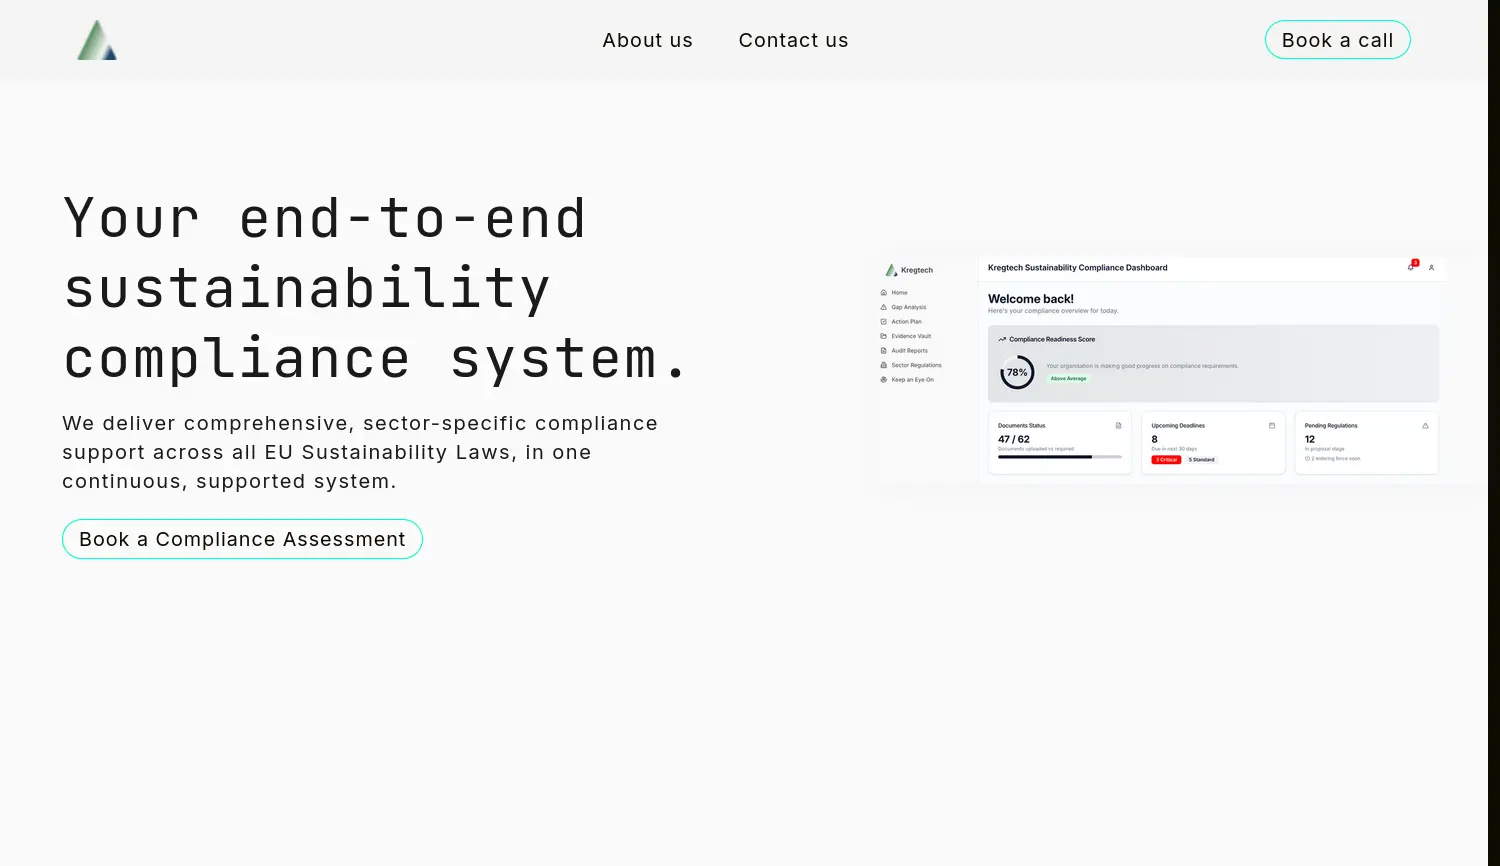The image size is (1500, 866).
Task: Open Audit Reports in the sidebar
Action: (x=909, y=351)
